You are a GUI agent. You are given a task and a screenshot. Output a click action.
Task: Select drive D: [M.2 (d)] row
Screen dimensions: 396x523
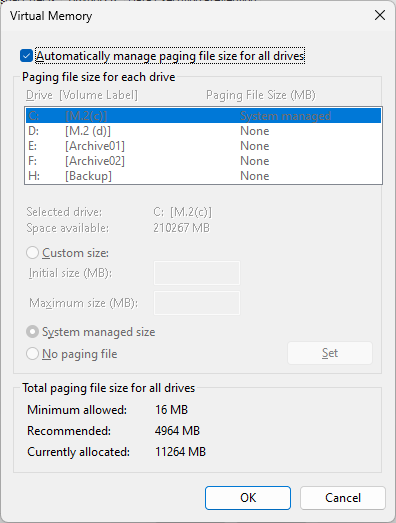click(x=203, y=131)
